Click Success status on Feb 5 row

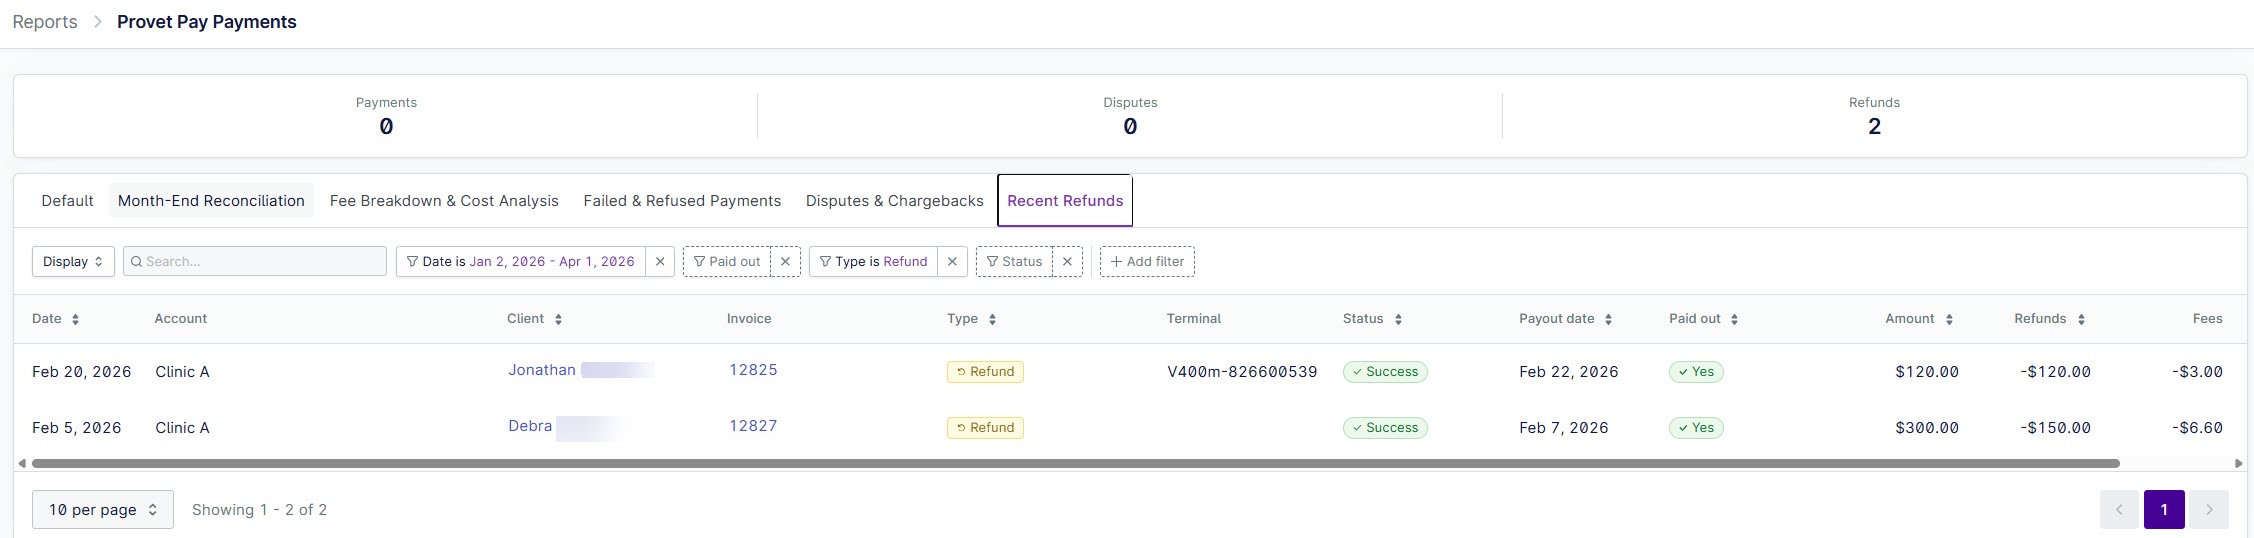tap(1385, 428)
